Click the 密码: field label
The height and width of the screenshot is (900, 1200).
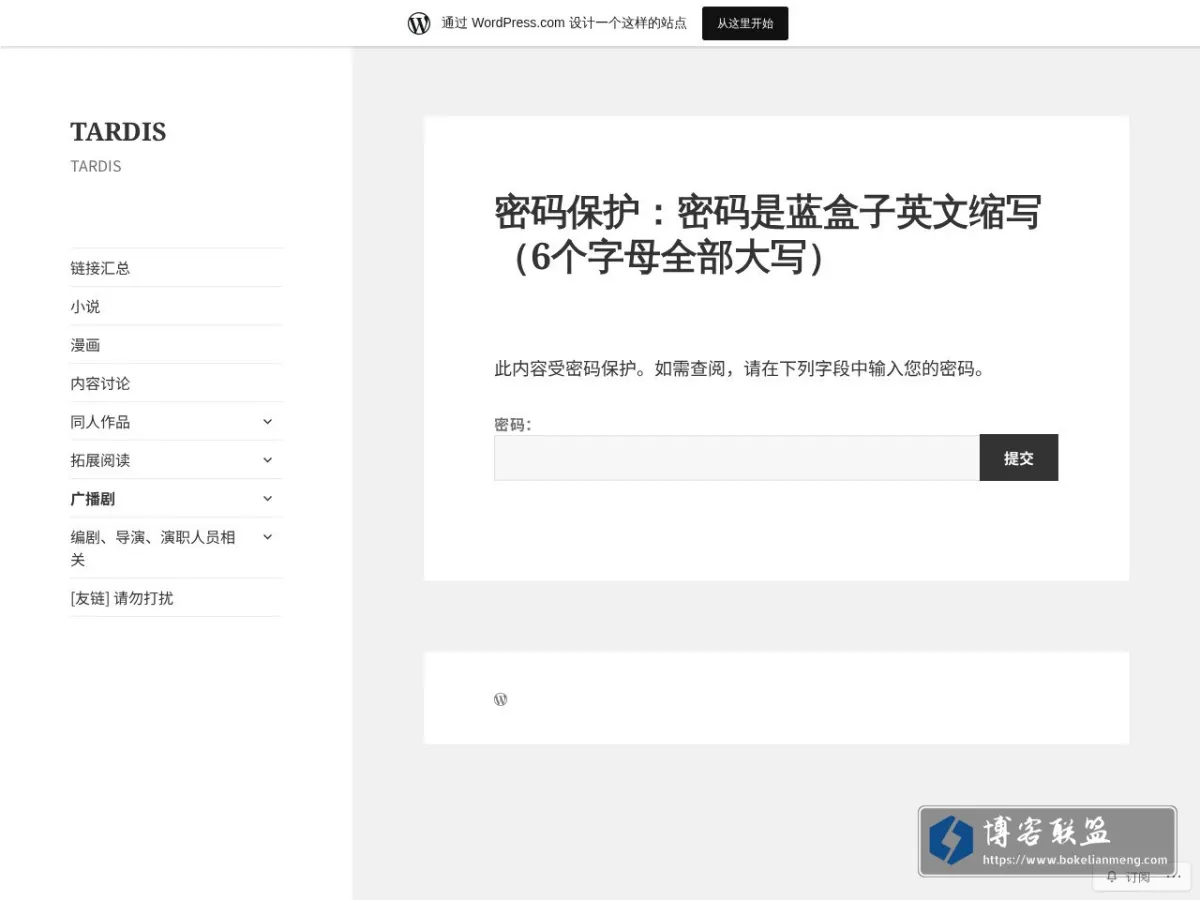click(x=513, y=424)
